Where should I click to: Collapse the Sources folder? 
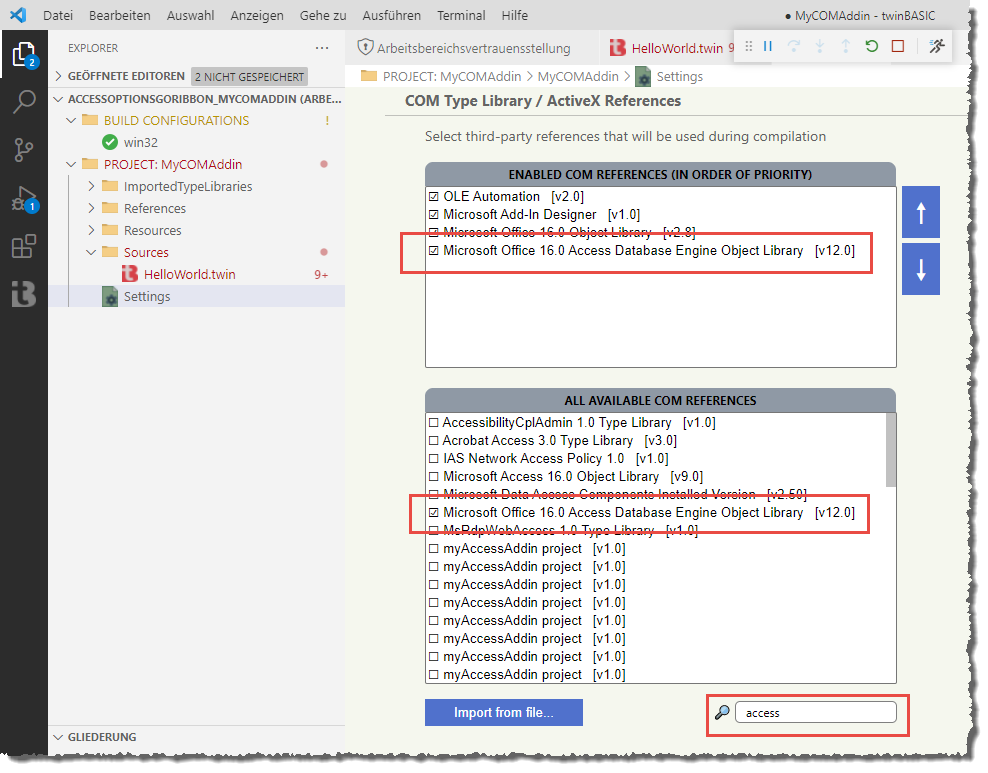92,252
